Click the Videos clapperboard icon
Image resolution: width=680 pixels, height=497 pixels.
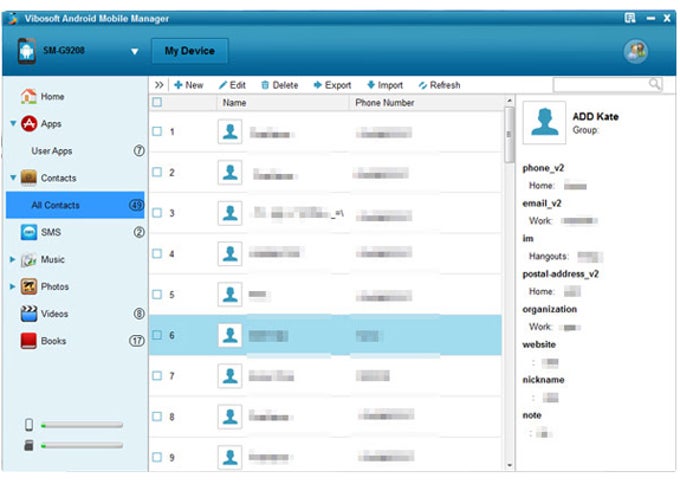pos(29,314)
